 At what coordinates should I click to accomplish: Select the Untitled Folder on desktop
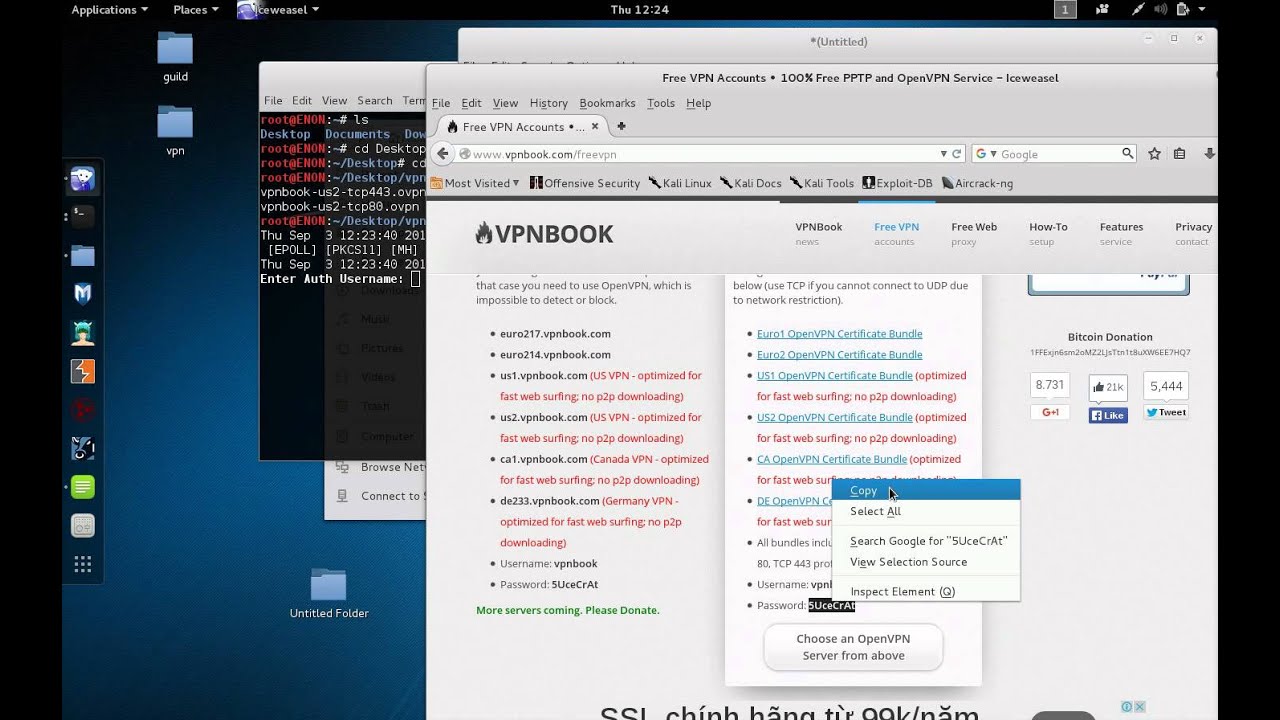(x=329, y=593)
